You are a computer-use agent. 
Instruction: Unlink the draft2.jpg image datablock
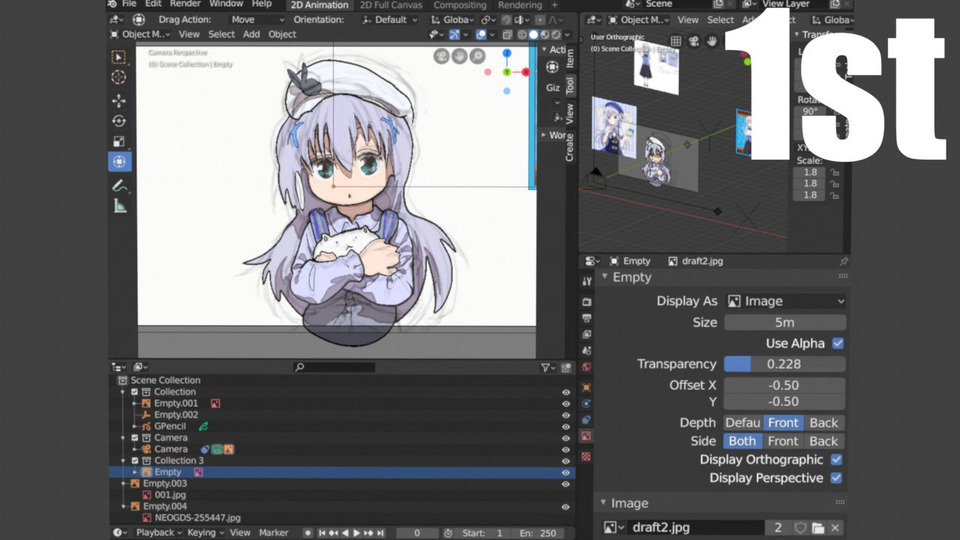point(835,527)
